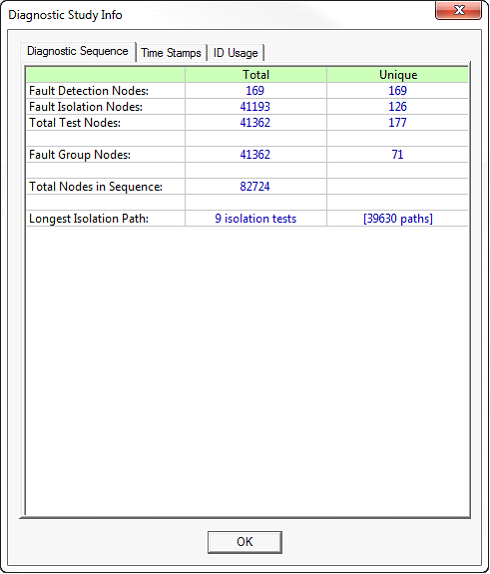Click the Total Test Nodes unique value 177
The height and width of the screenshot is (574, 490).
397,123
